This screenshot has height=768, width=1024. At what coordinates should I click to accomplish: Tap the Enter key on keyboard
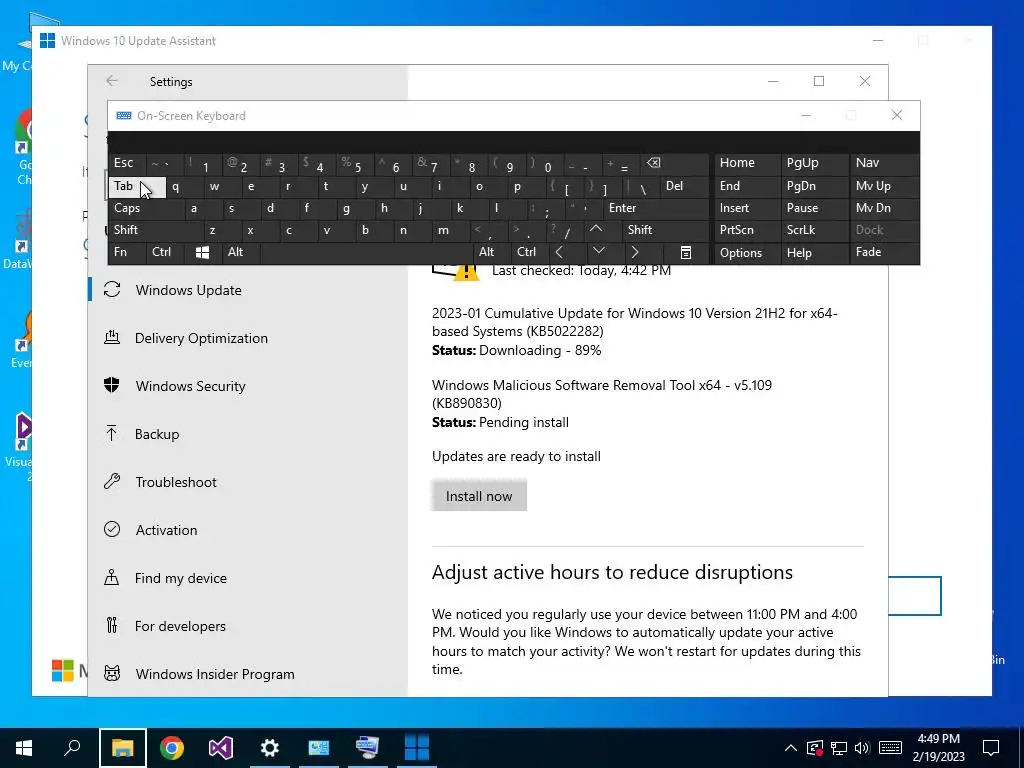[656, 208]
